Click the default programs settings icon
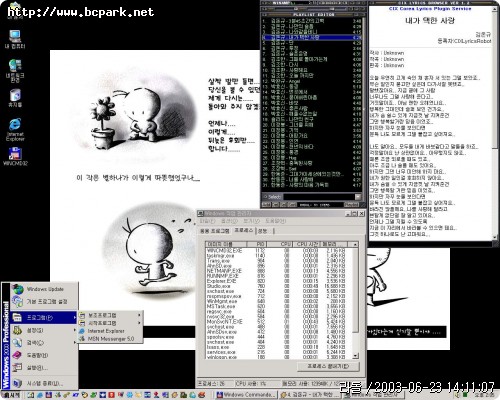500x400 pixels. (18, 301)
